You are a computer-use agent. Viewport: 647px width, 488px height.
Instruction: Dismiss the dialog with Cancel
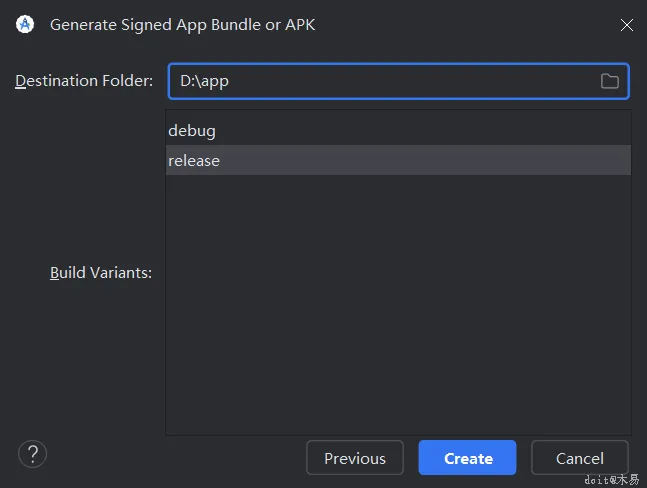point(579,458)
